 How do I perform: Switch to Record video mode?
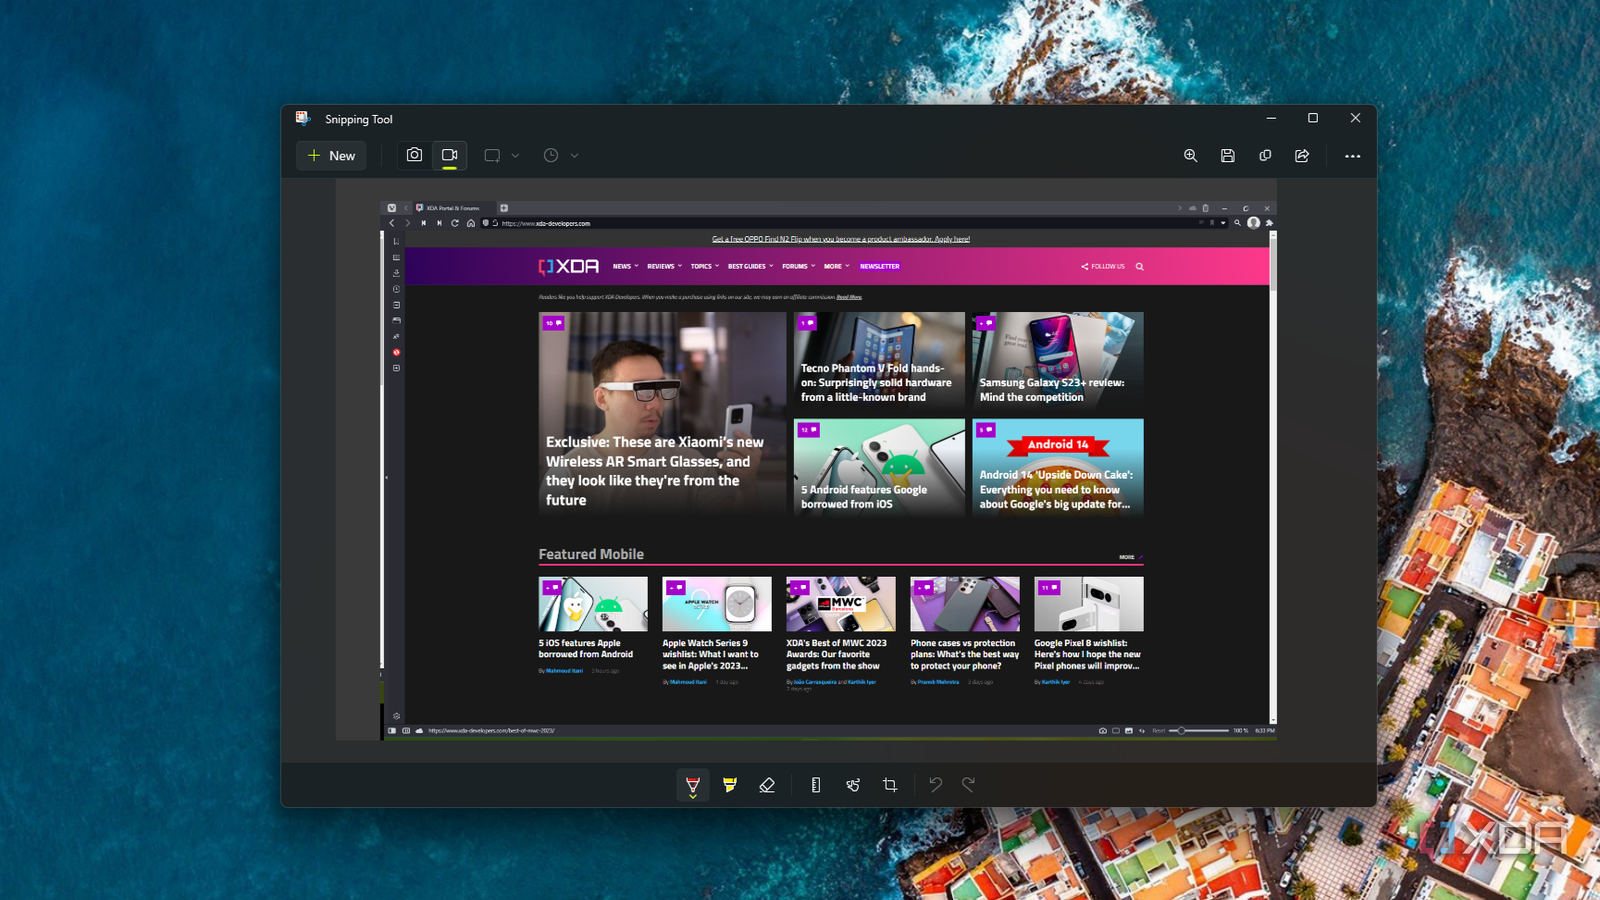[450, 155]
